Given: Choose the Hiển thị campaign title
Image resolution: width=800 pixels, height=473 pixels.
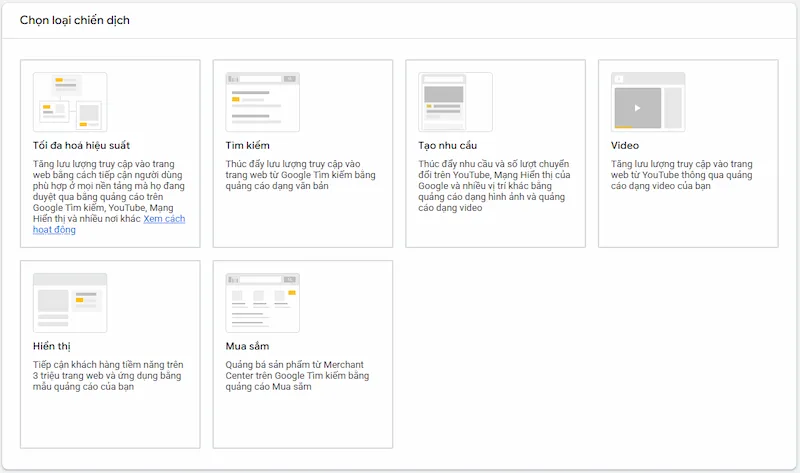Looking at the screenshot, I should pos(51,346).
